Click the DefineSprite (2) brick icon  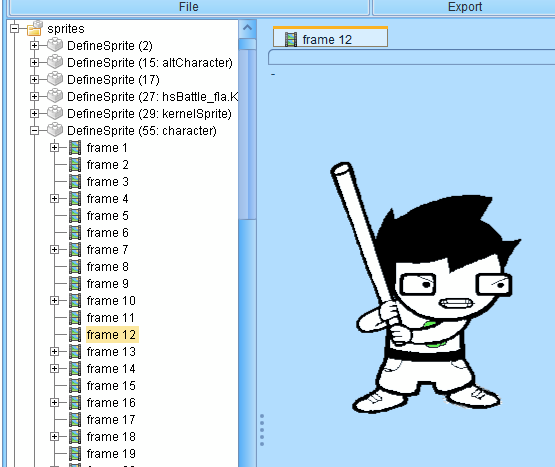tap(55, 45)
